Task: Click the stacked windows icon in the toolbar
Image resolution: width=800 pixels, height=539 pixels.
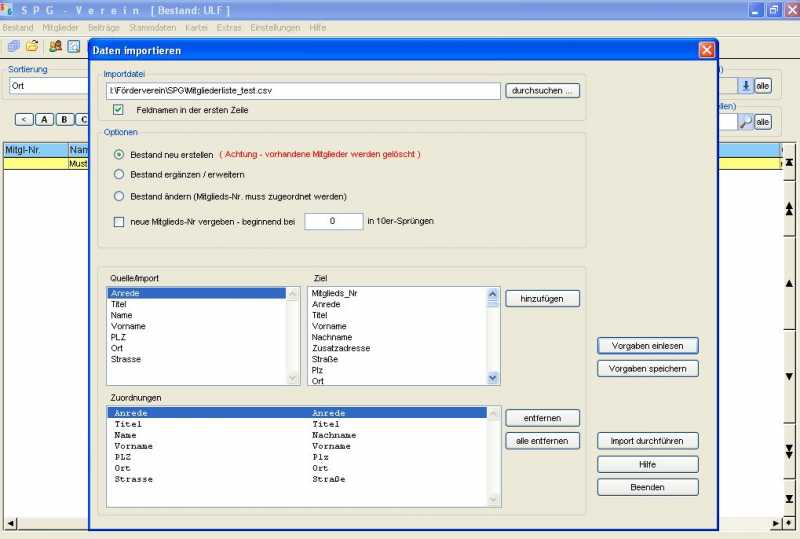Action: (x=13, y=46)
